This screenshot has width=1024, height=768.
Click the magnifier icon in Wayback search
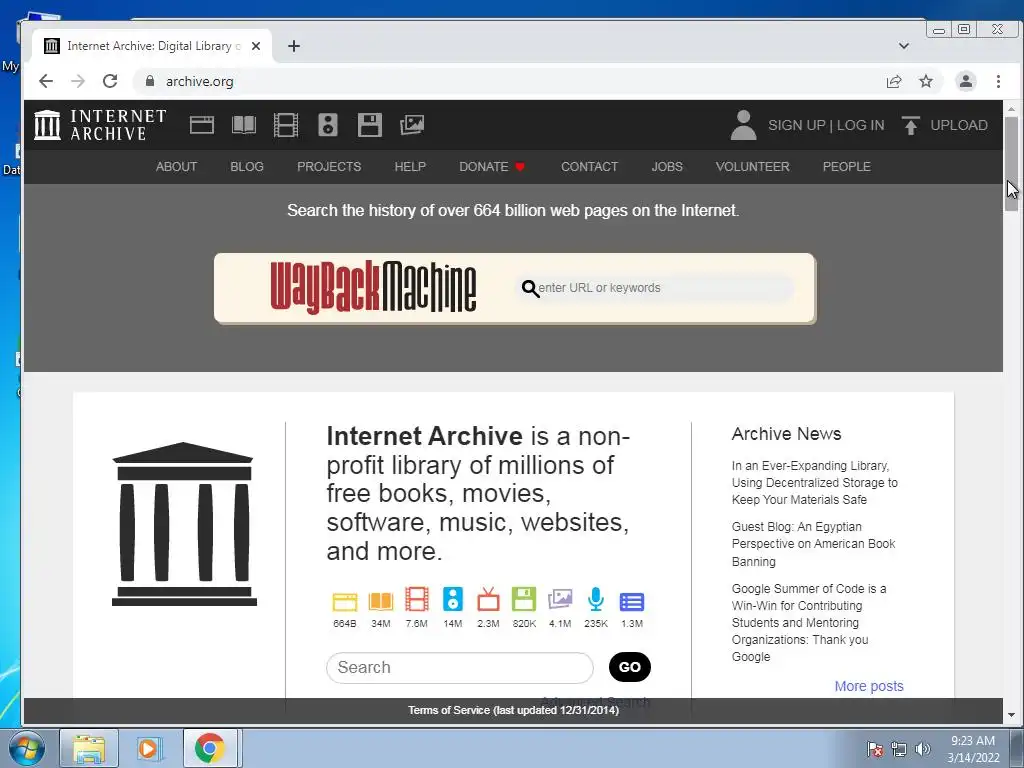530,288
